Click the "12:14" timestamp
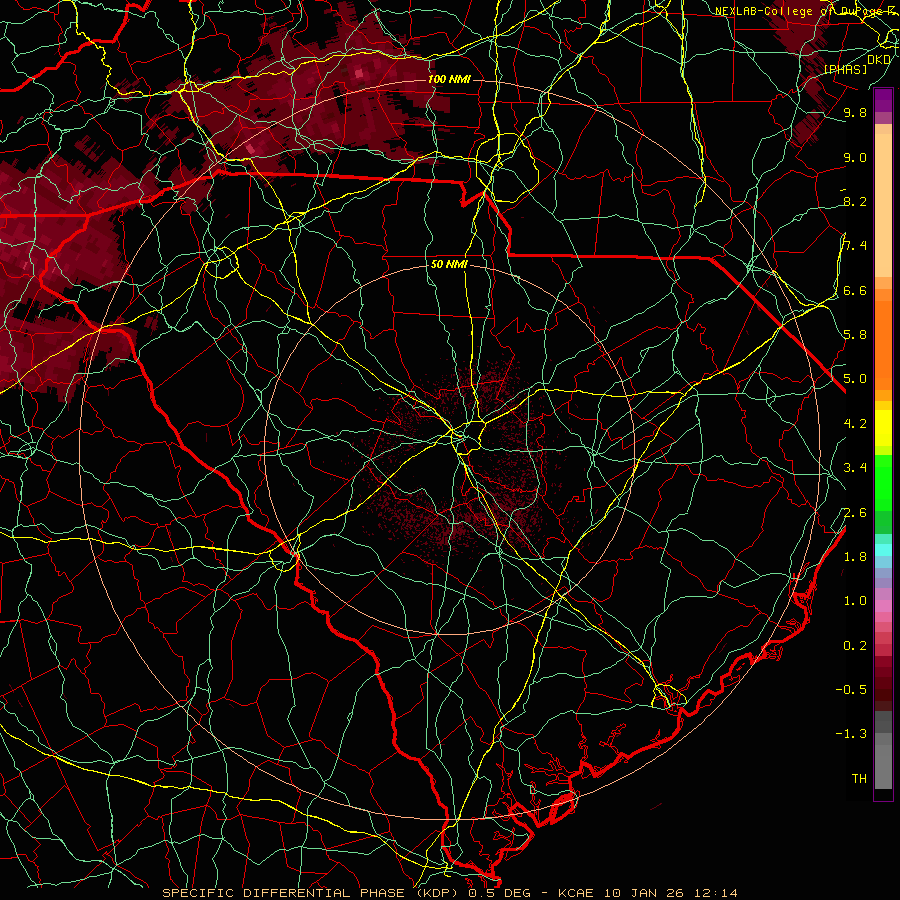This screenshot has height=900, width=900. click(714, 893)
